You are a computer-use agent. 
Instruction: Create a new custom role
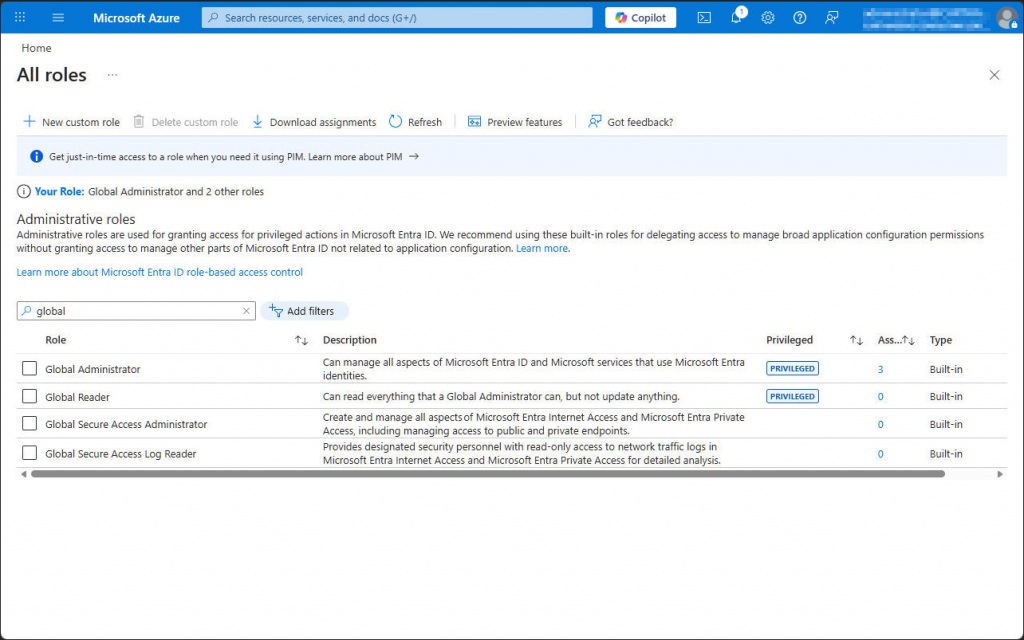[70, 121]
